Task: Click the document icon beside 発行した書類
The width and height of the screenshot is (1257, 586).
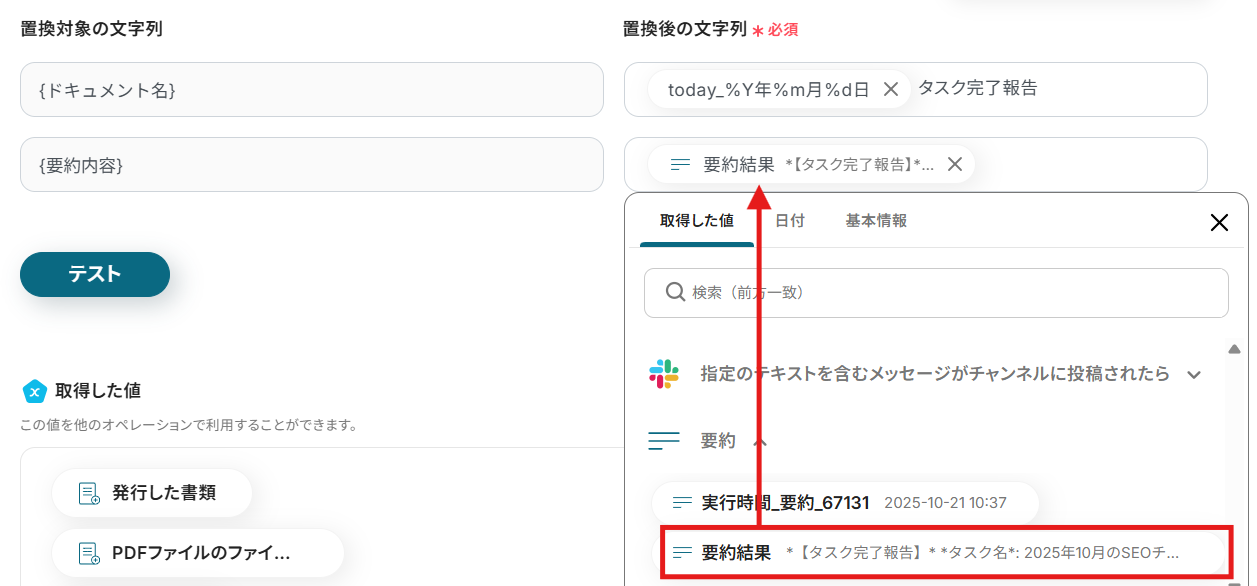Action: coord(90,493)
